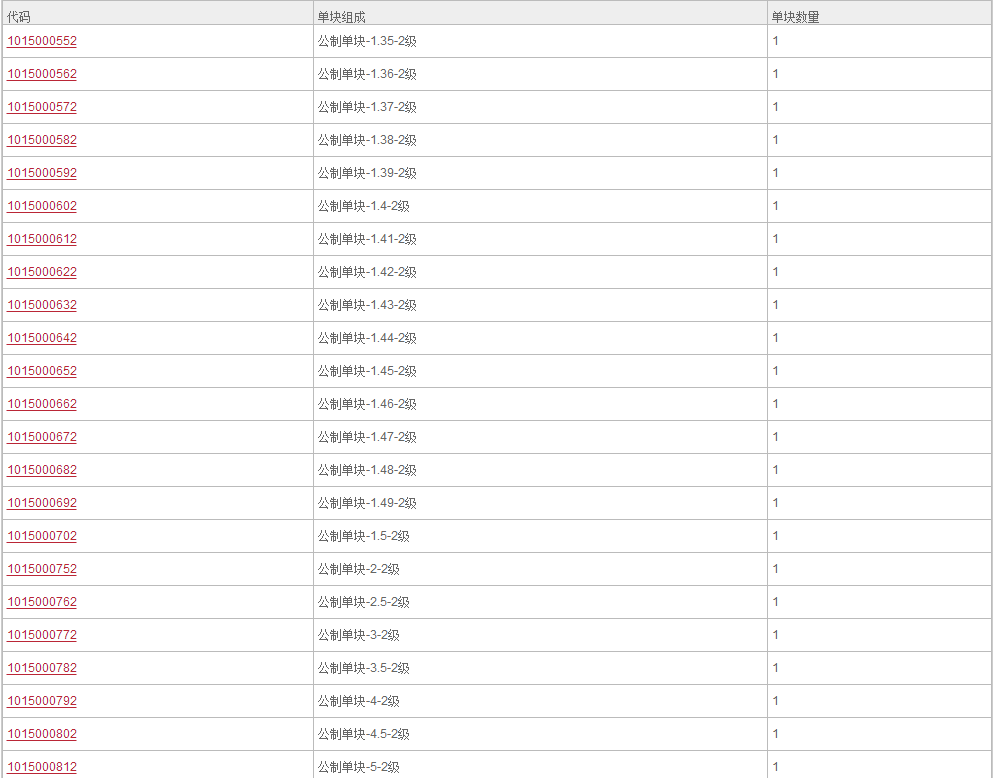Select cell 公制单块-1.46-2级
This screenshot has height=778, width=994.
pos(367,404)
